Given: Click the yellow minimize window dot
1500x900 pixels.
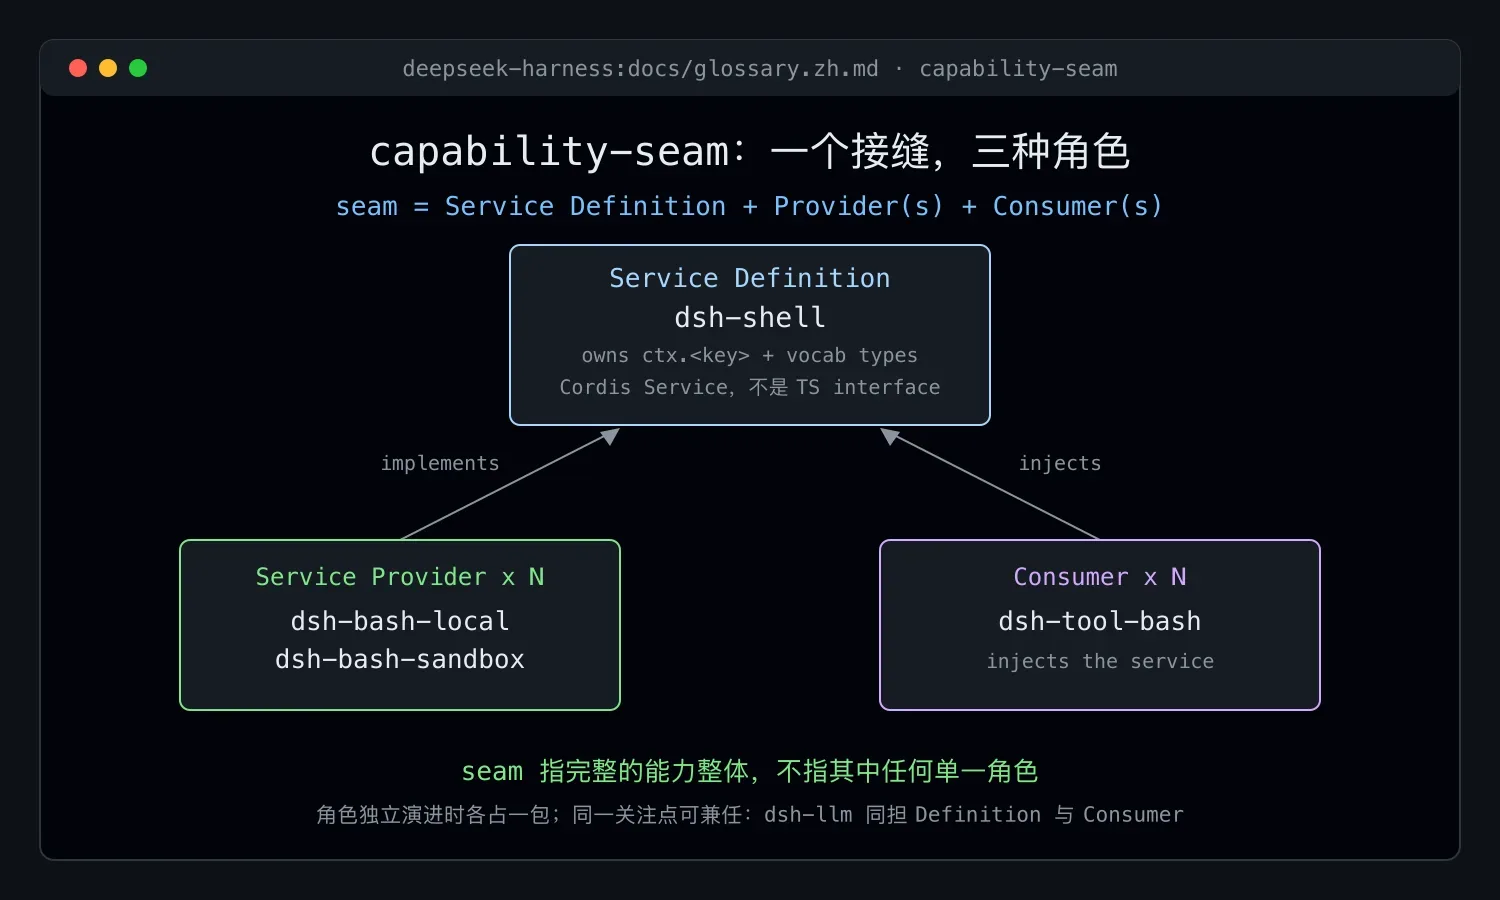Looking at the screenshot, I should click(x=108, y=68).
